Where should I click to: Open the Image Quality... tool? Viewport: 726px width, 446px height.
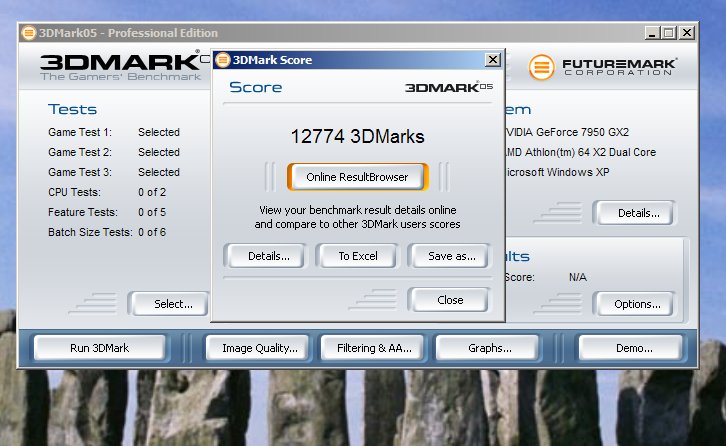click(x=258, y=348)
